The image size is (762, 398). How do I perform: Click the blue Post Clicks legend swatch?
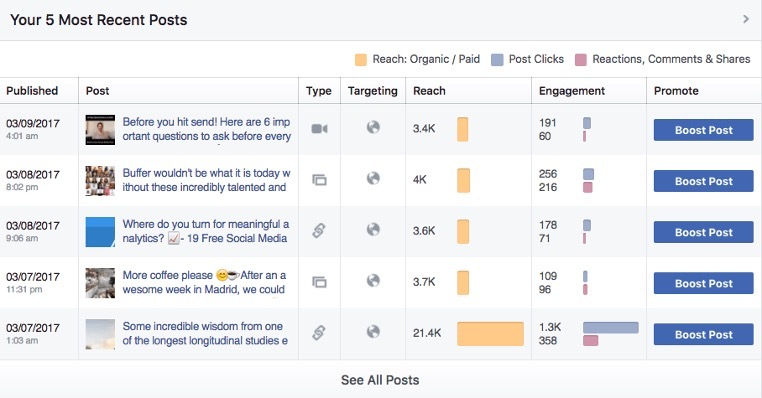(497, 60)
